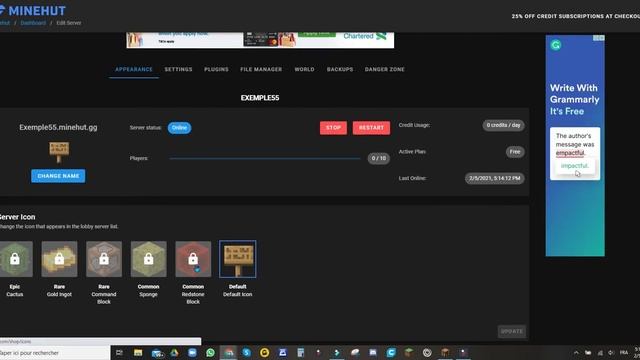Stop the server with the Stop button
Image resolution: width=640 pixels, height=360 pixels.
333,128
